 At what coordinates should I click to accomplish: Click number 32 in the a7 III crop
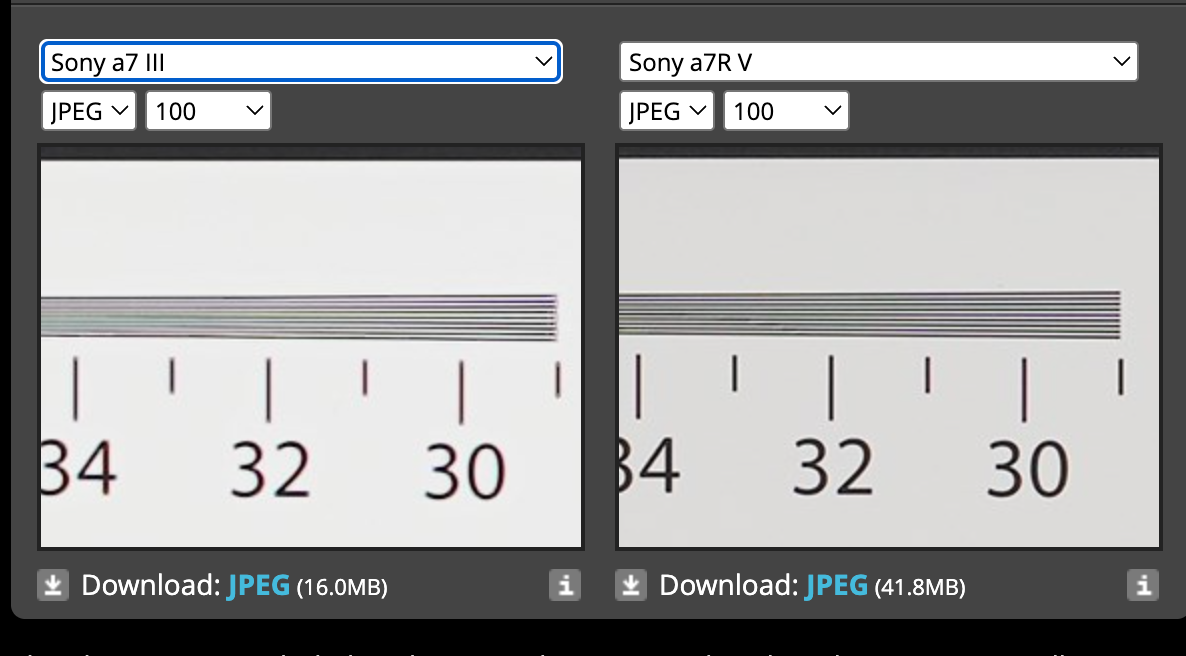pos(269,470)
